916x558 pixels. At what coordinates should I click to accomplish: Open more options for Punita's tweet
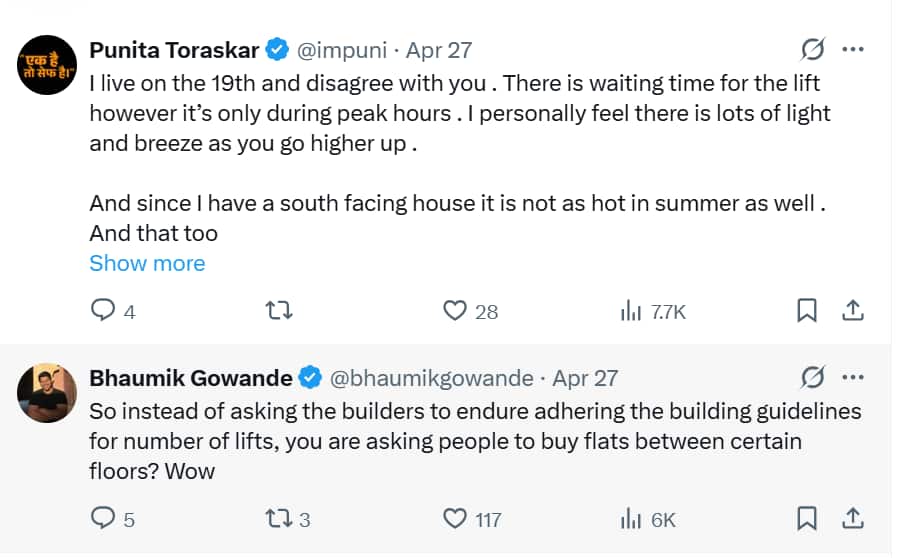(853, 49)
